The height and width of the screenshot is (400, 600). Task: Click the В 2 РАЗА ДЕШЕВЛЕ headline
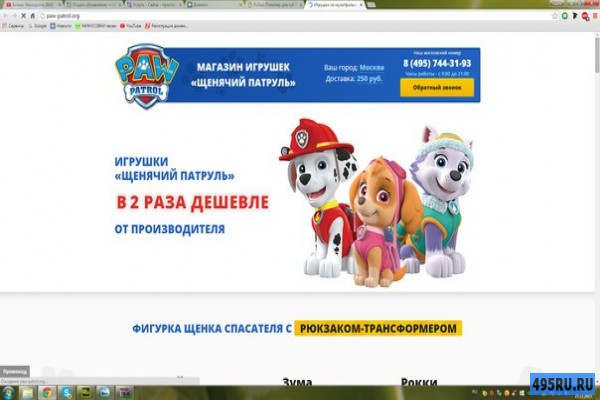[x=192, y=202]
